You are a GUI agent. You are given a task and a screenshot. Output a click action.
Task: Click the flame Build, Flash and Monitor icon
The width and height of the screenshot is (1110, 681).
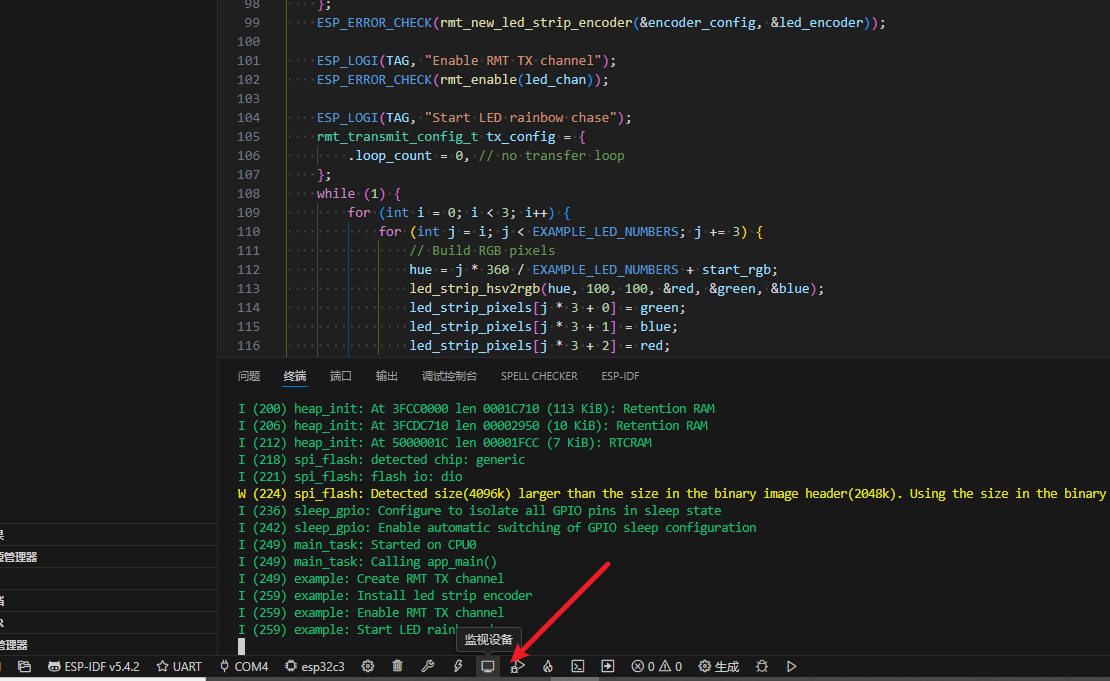click(x=548, y=666)
